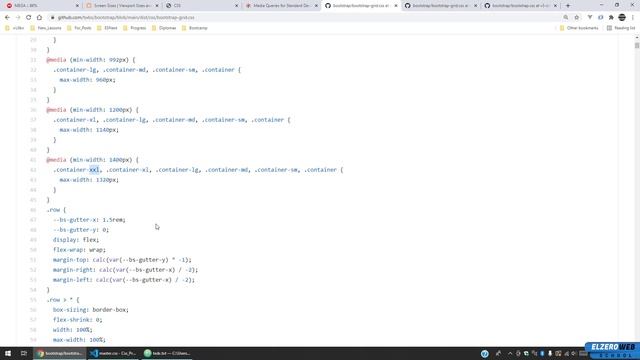Click the zoom magnifier icon in address bar
Image resolution: width=640 pixels, height=360 pixels.
tap(566, 18)
